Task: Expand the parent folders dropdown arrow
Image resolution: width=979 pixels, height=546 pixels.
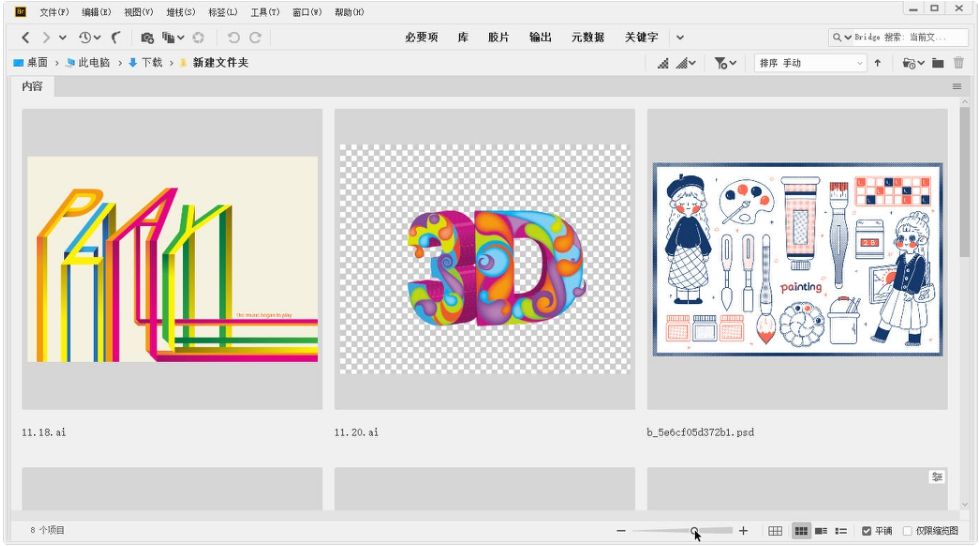Action: tap(62, 37)
